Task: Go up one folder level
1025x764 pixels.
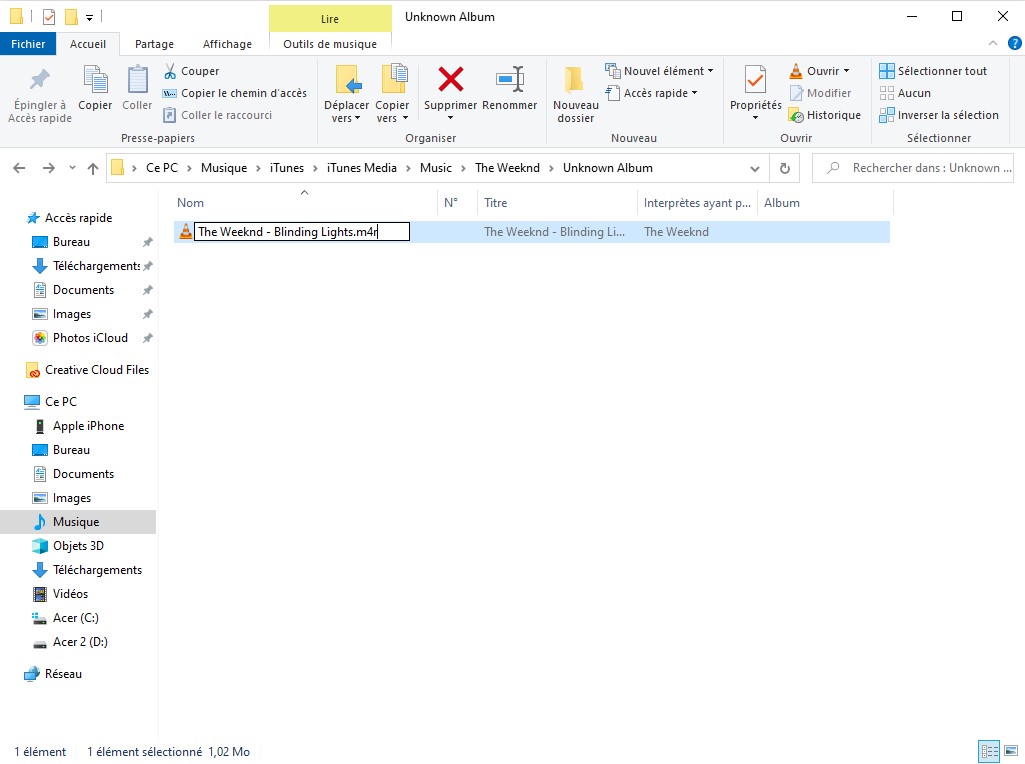Action: coord(93,169)
